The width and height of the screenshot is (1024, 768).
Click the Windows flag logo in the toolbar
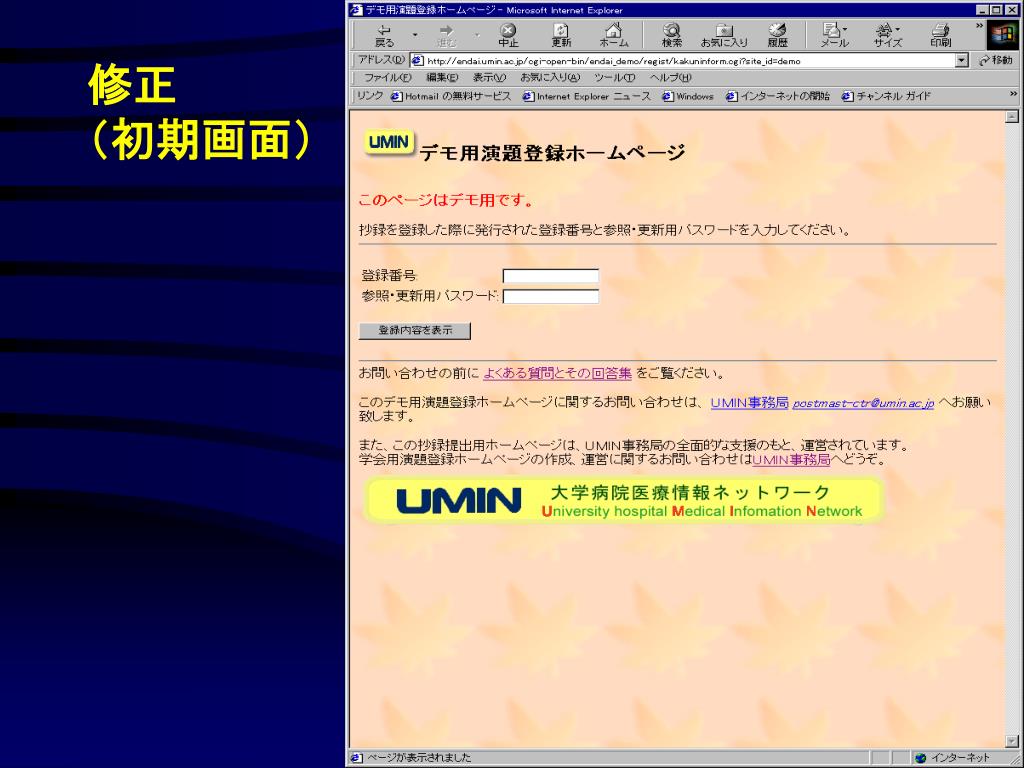coord(1002,35)
